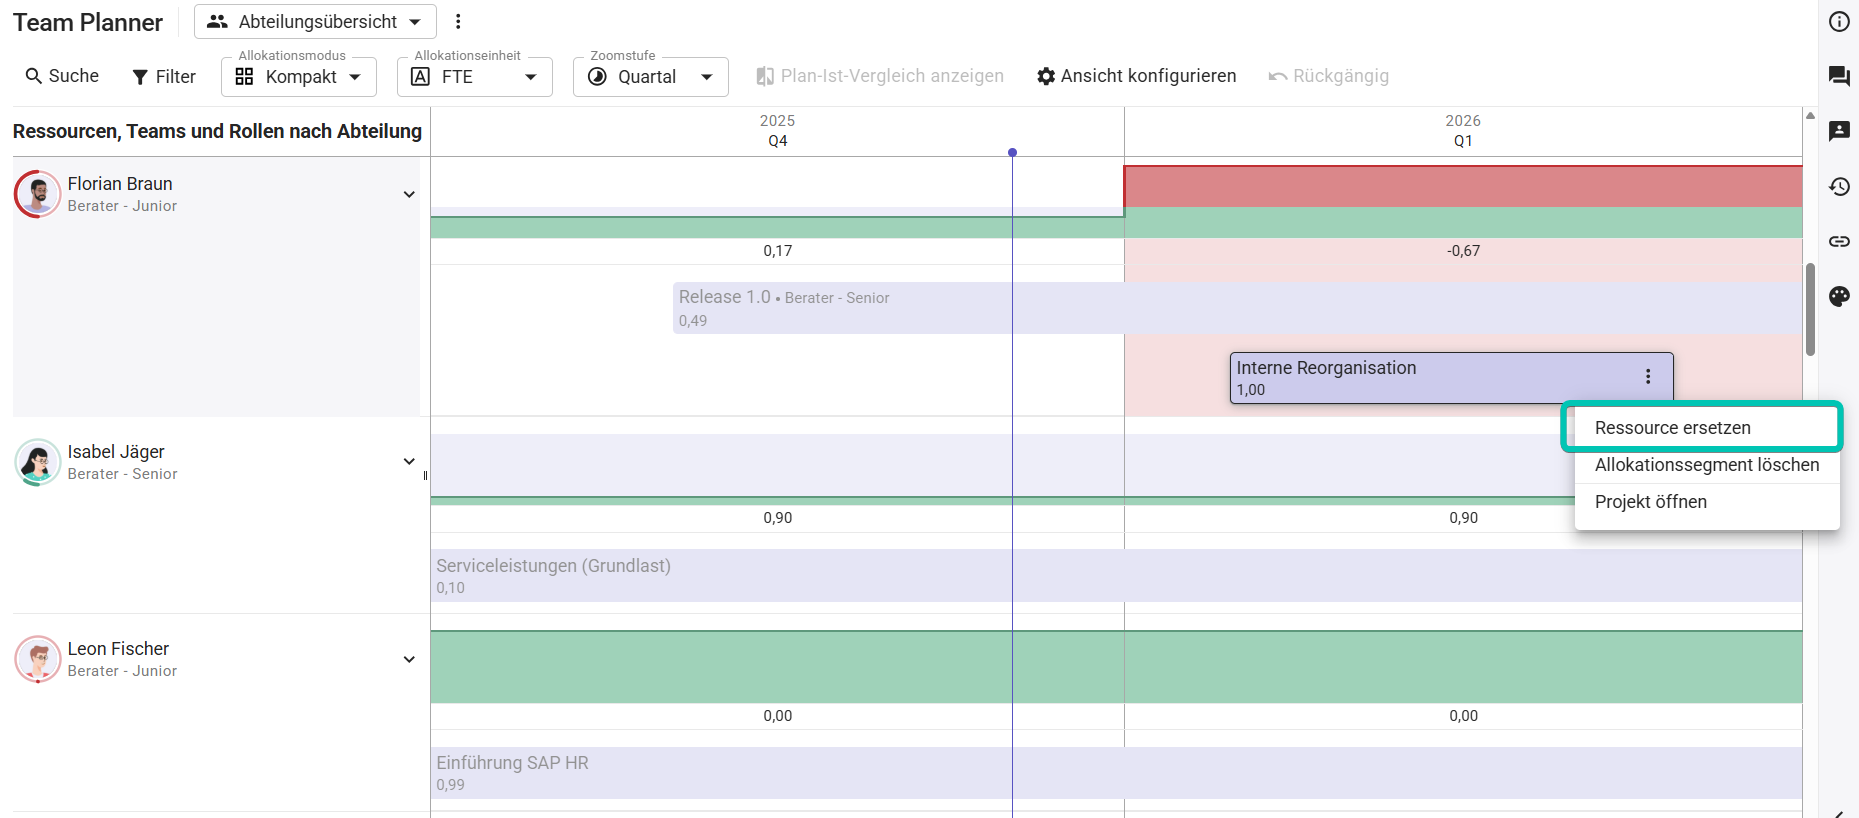
Task: Open the Zoomstufe Quartal dropdown
Action: click(650, 77)
